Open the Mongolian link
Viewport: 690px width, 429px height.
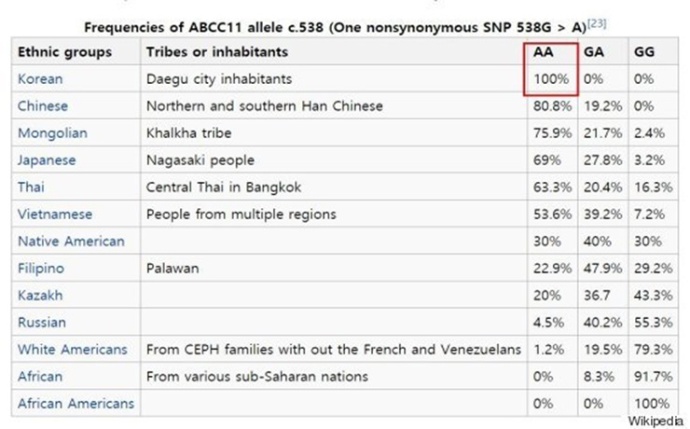(x=52, y=132)
